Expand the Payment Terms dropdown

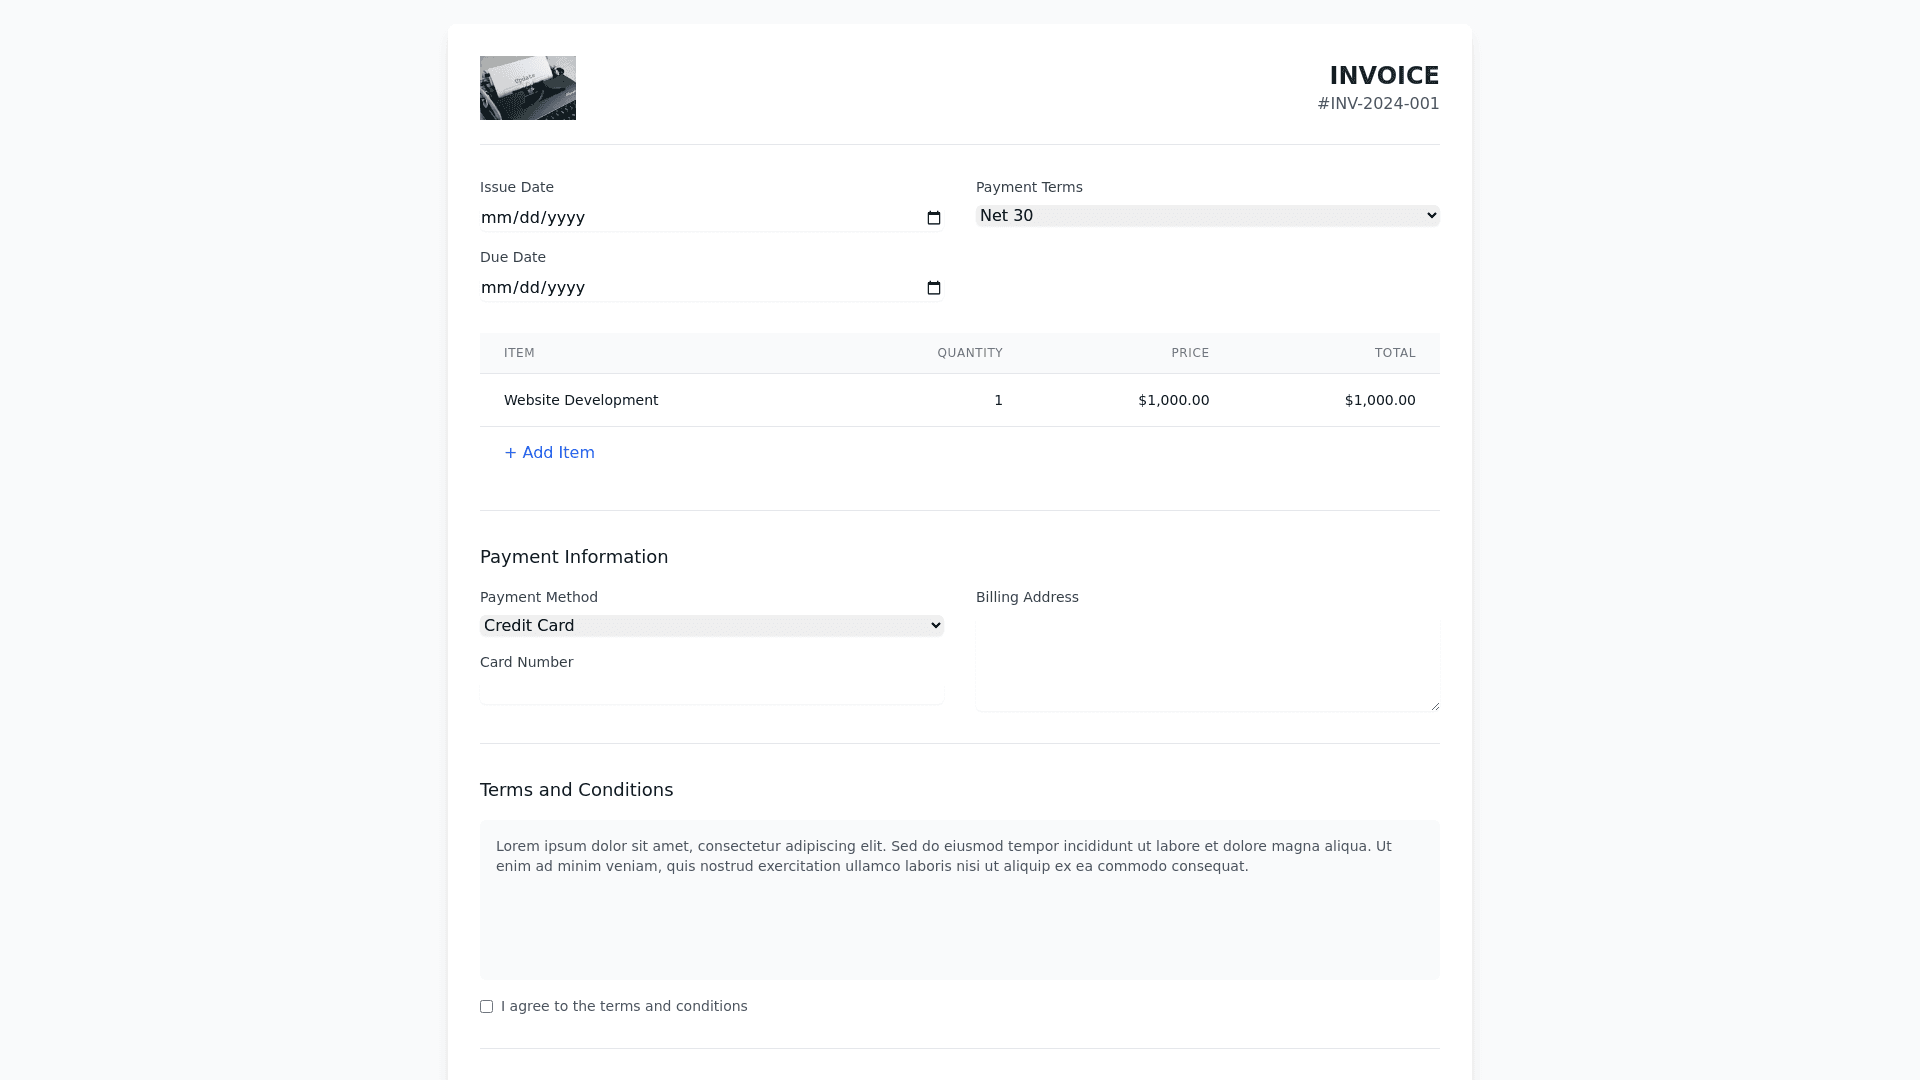pos(1207,216)
